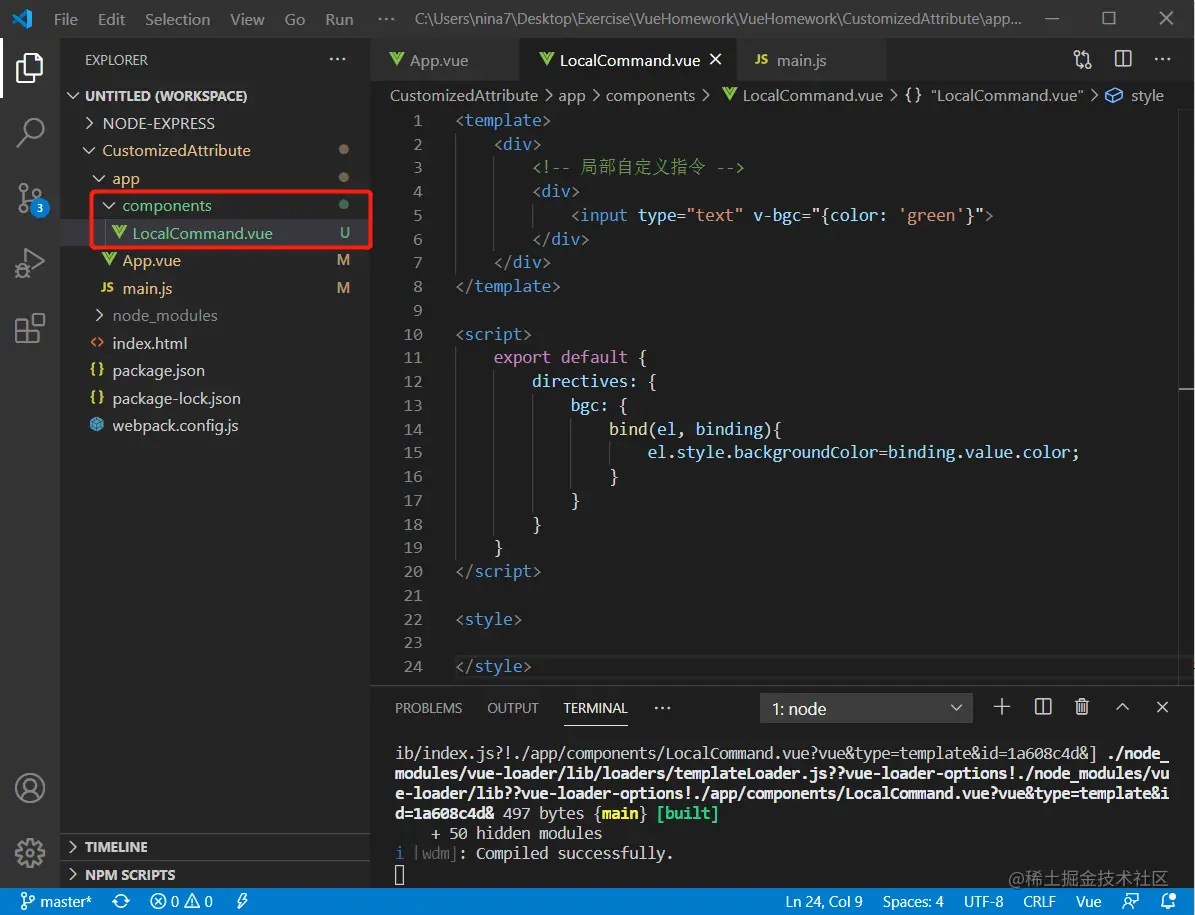Open the Selection menu
The width and height of the screenshot is (1195, 915).
(x=178, y=19)
